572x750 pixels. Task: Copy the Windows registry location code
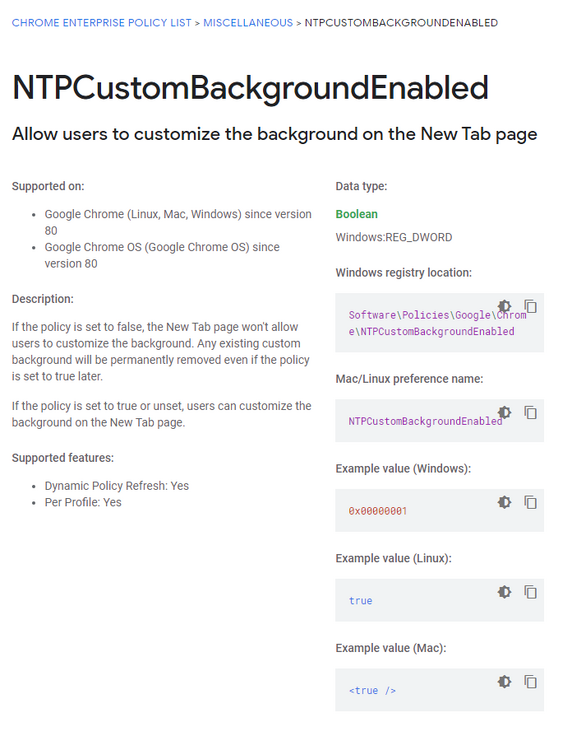(530, 306)
